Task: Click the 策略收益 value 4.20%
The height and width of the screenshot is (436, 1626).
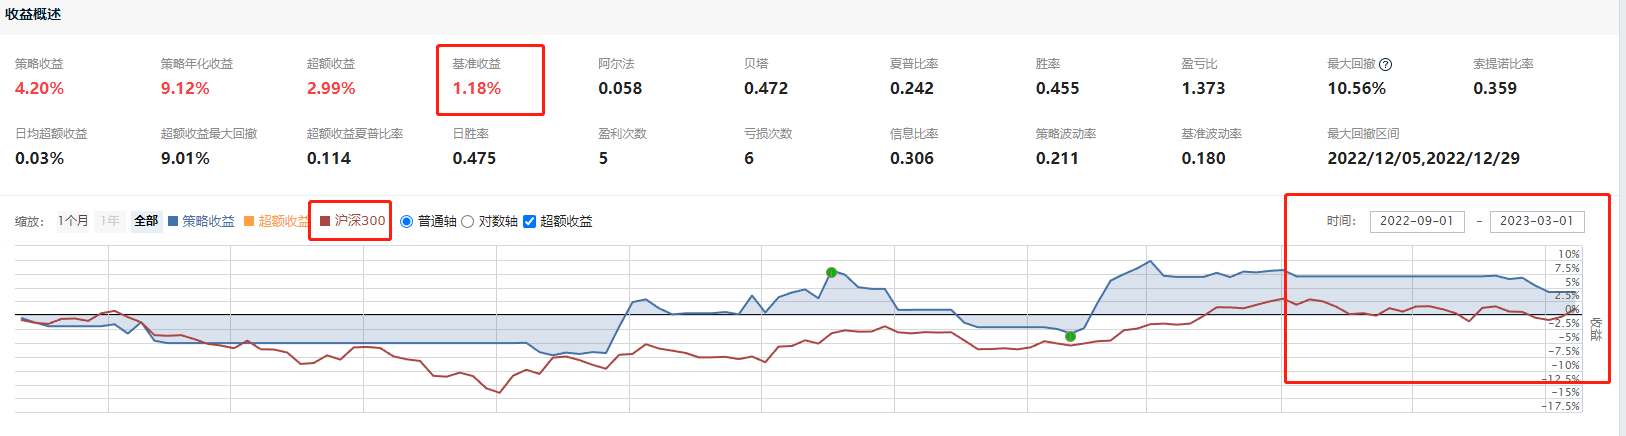Action: click(40, 88)
